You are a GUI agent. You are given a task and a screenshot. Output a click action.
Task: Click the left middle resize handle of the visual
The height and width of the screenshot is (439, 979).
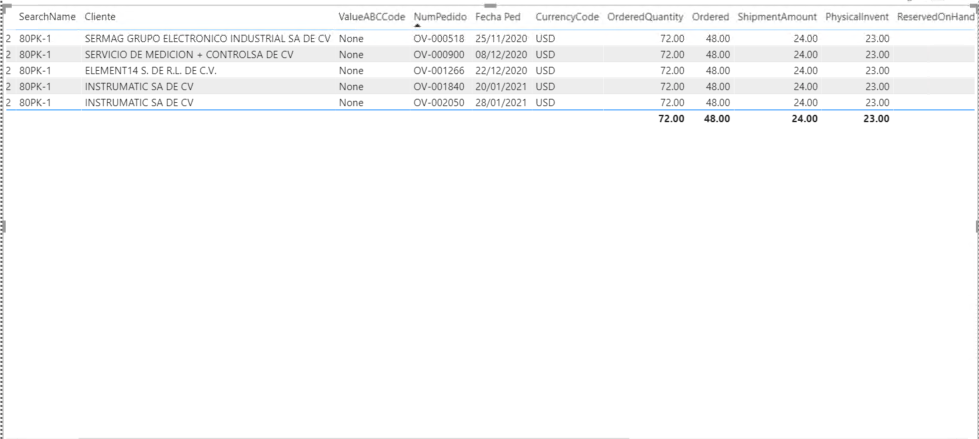(x=3, y=226)
